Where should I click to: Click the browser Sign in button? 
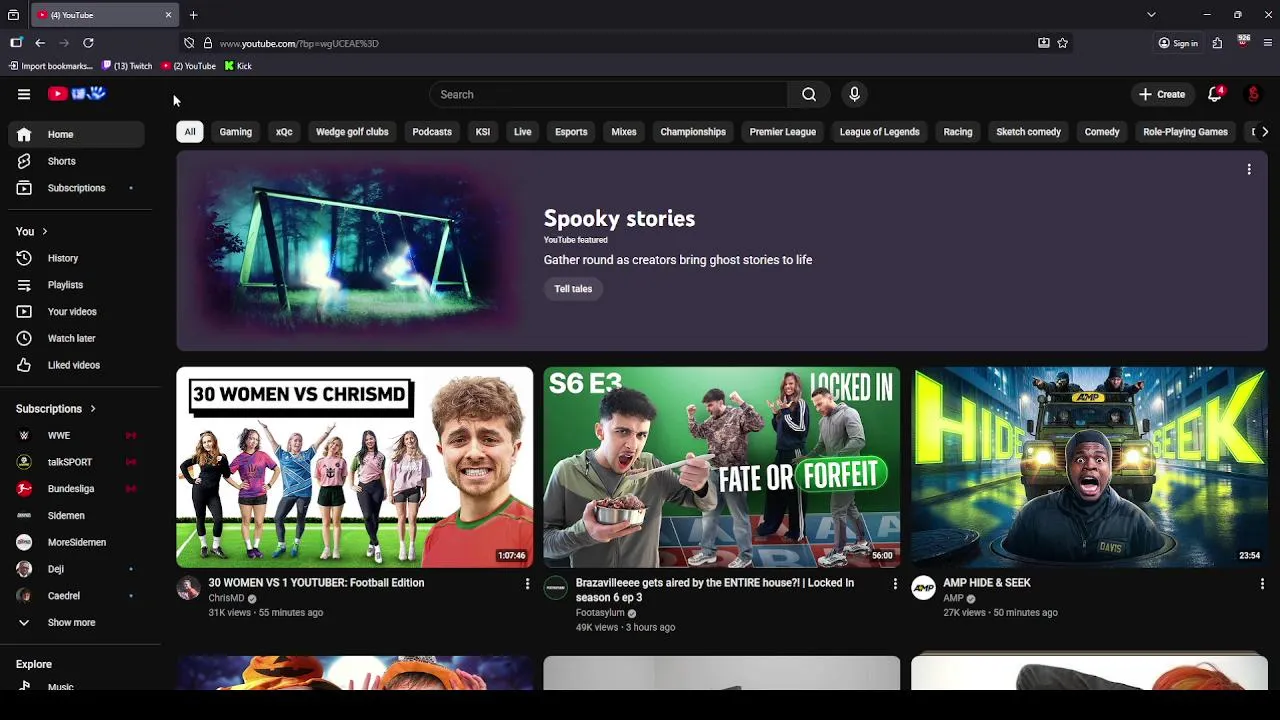pyautogui.click(x=1178, y=43)
